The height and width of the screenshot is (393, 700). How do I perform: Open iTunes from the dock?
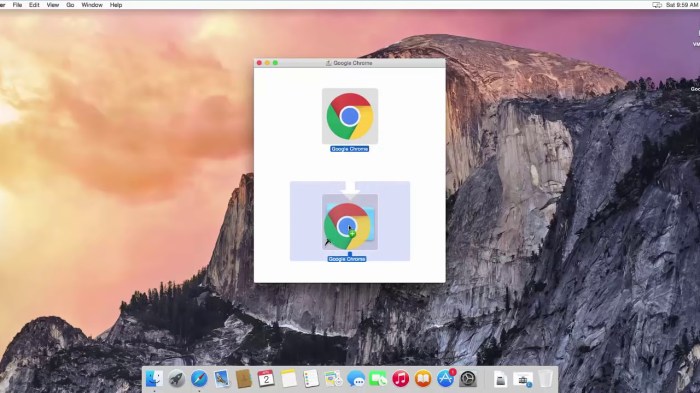(400, 379)
